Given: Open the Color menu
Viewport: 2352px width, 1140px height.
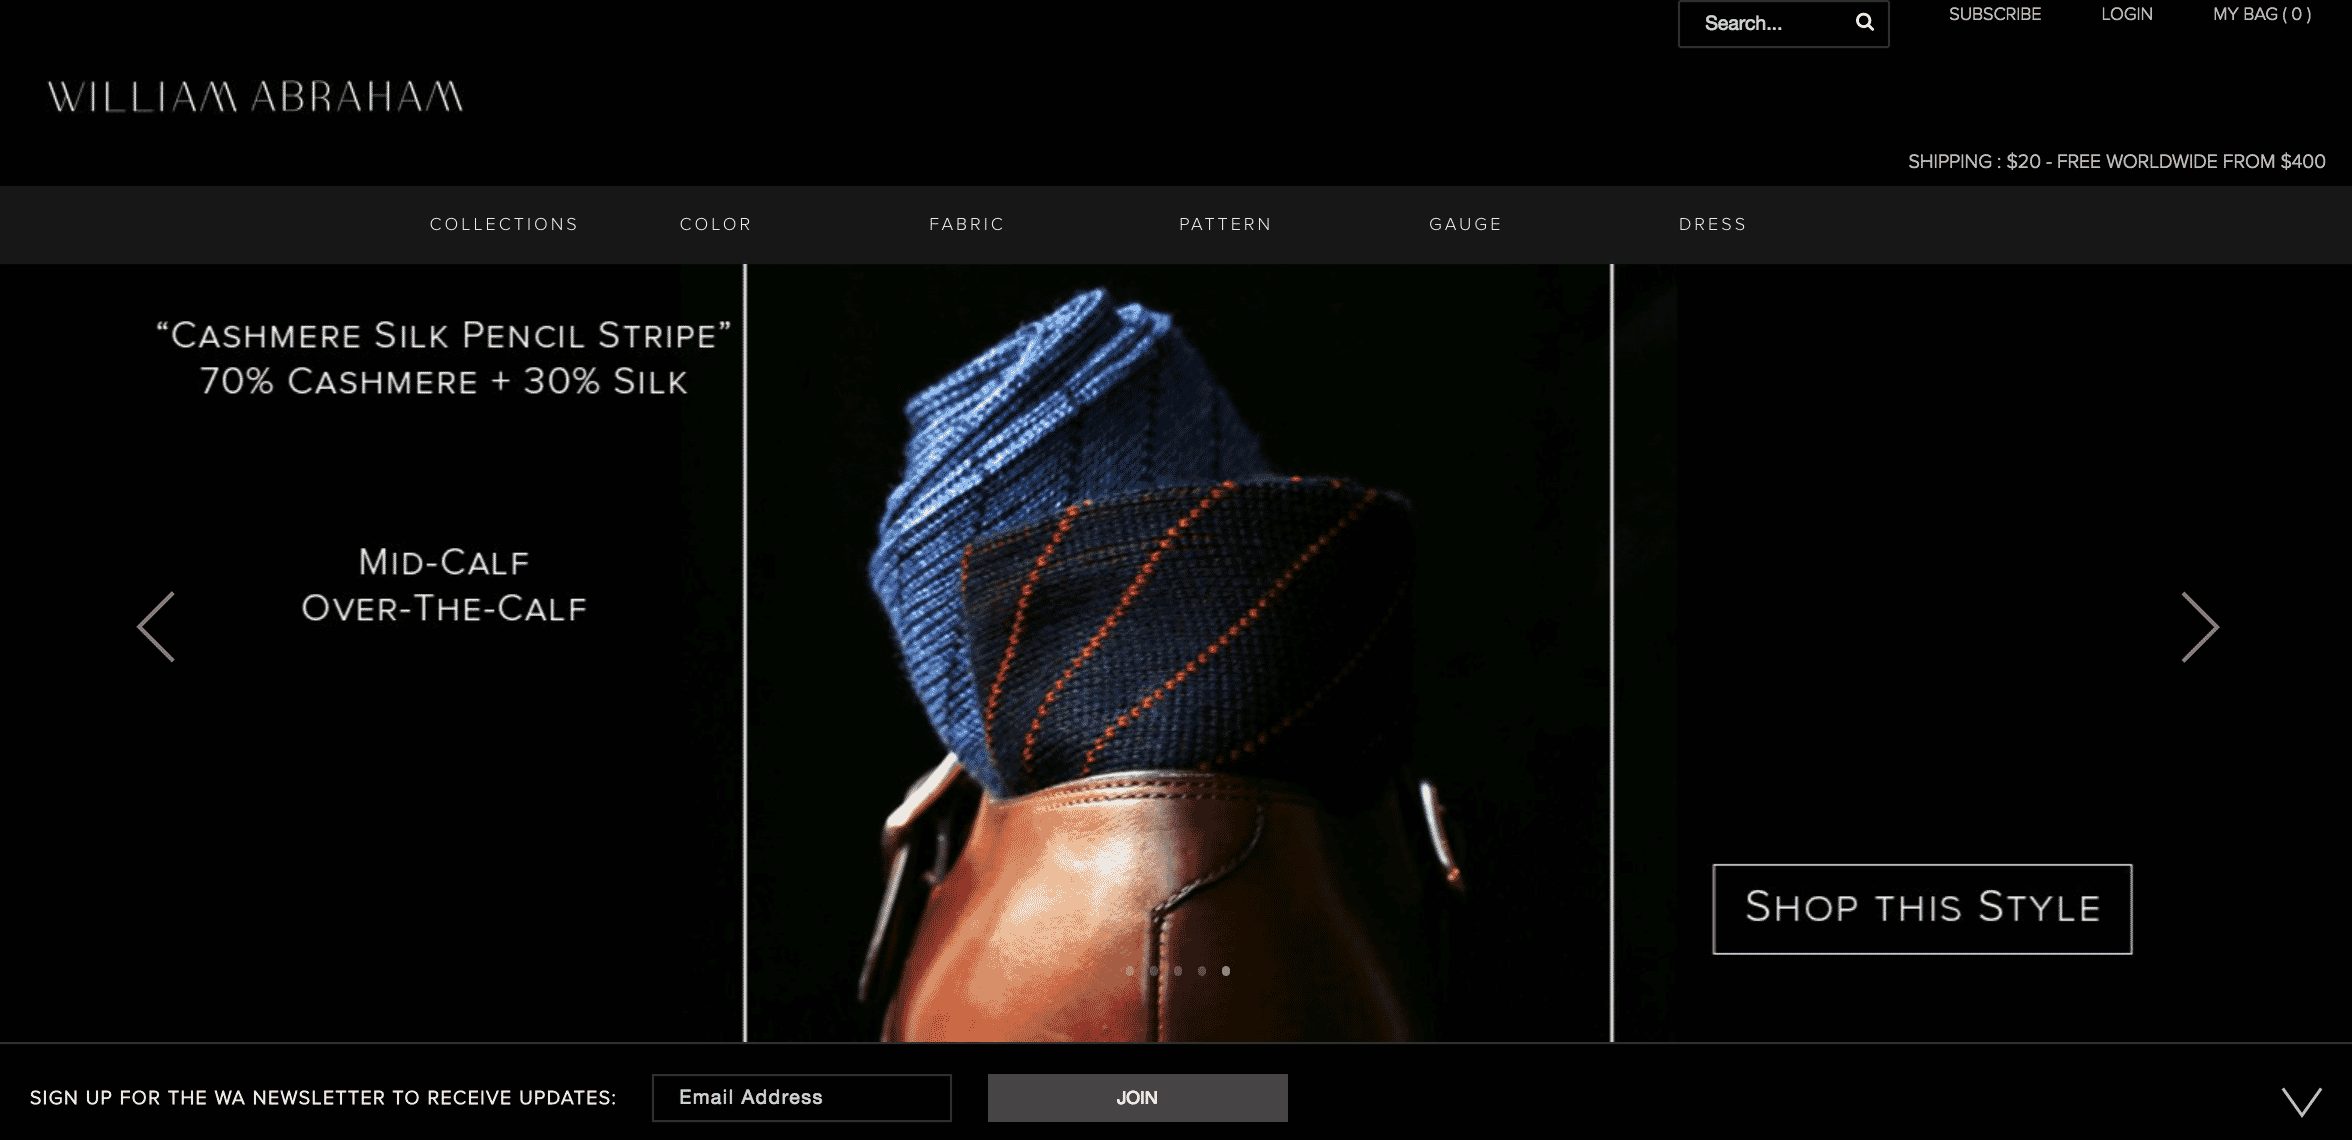Looking at the screenshot, I should [716, 224].
